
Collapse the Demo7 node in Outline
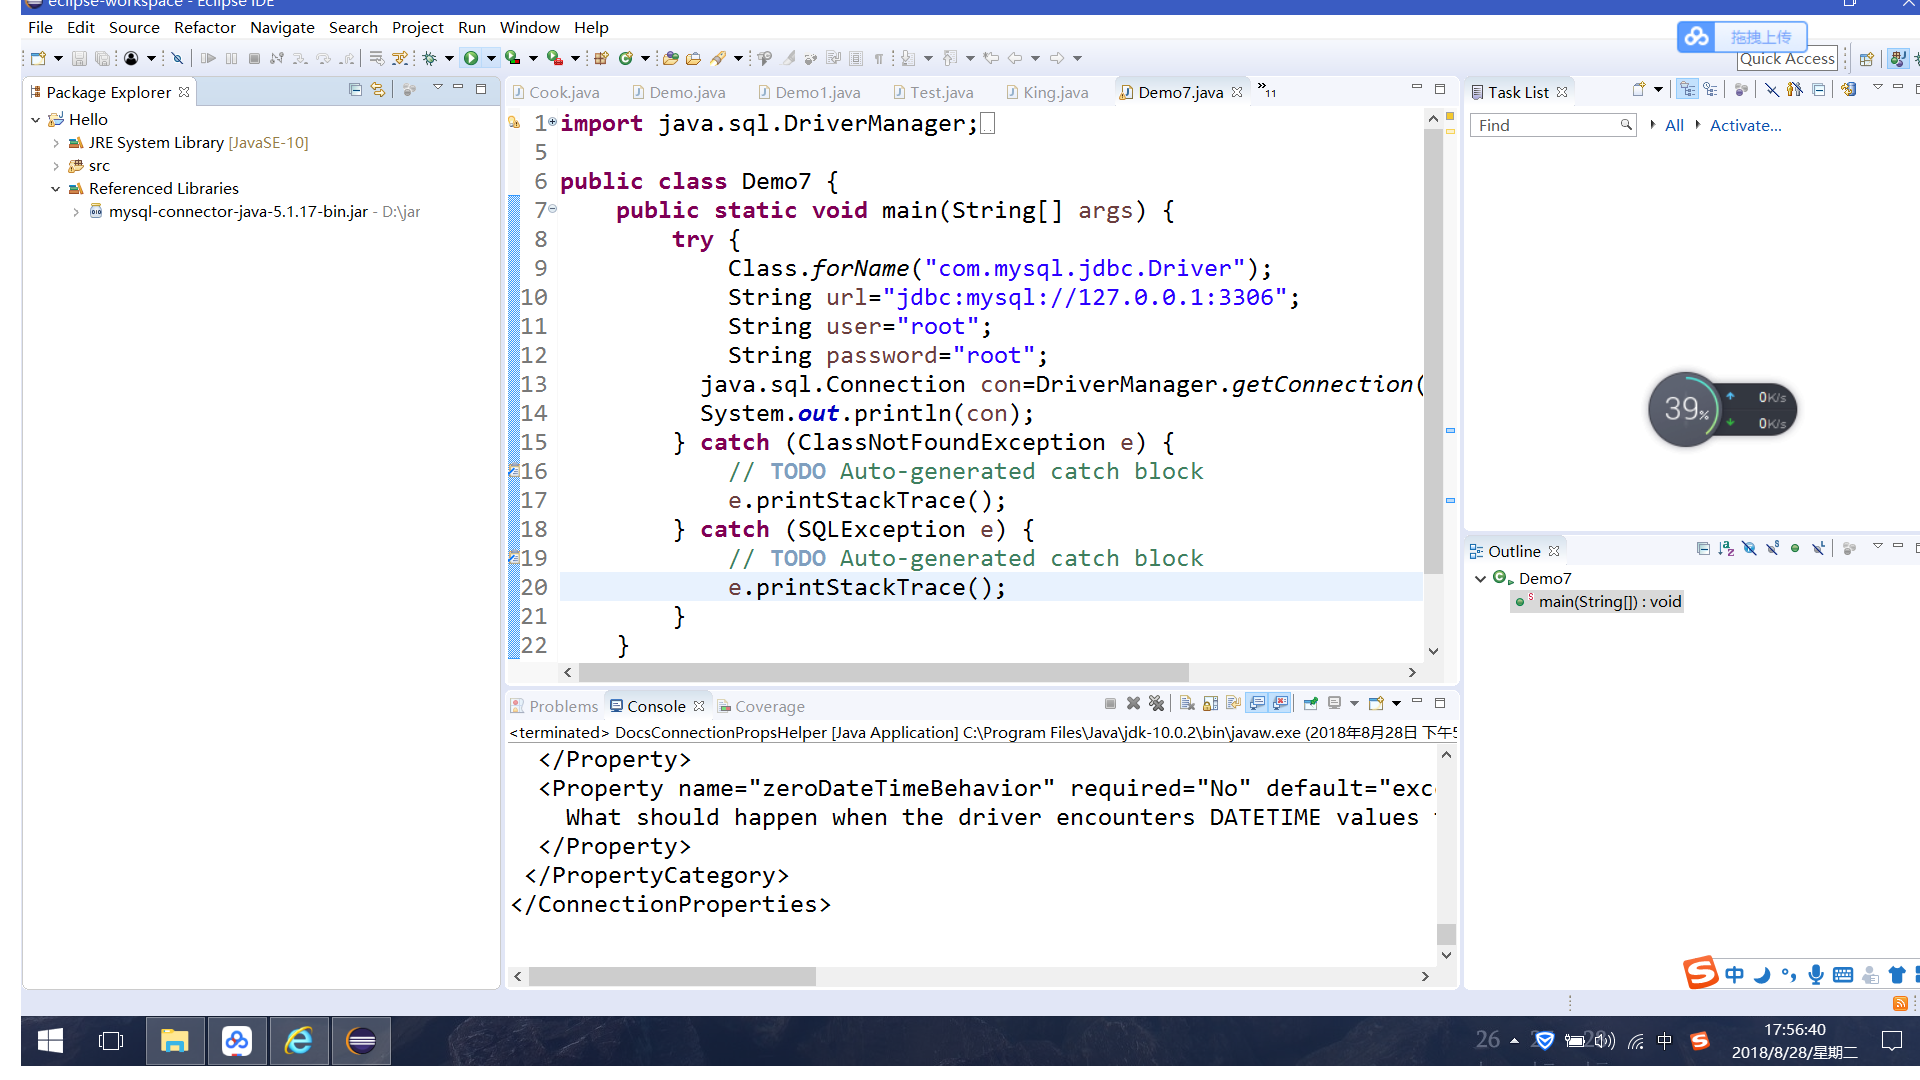coord(1480,578)
